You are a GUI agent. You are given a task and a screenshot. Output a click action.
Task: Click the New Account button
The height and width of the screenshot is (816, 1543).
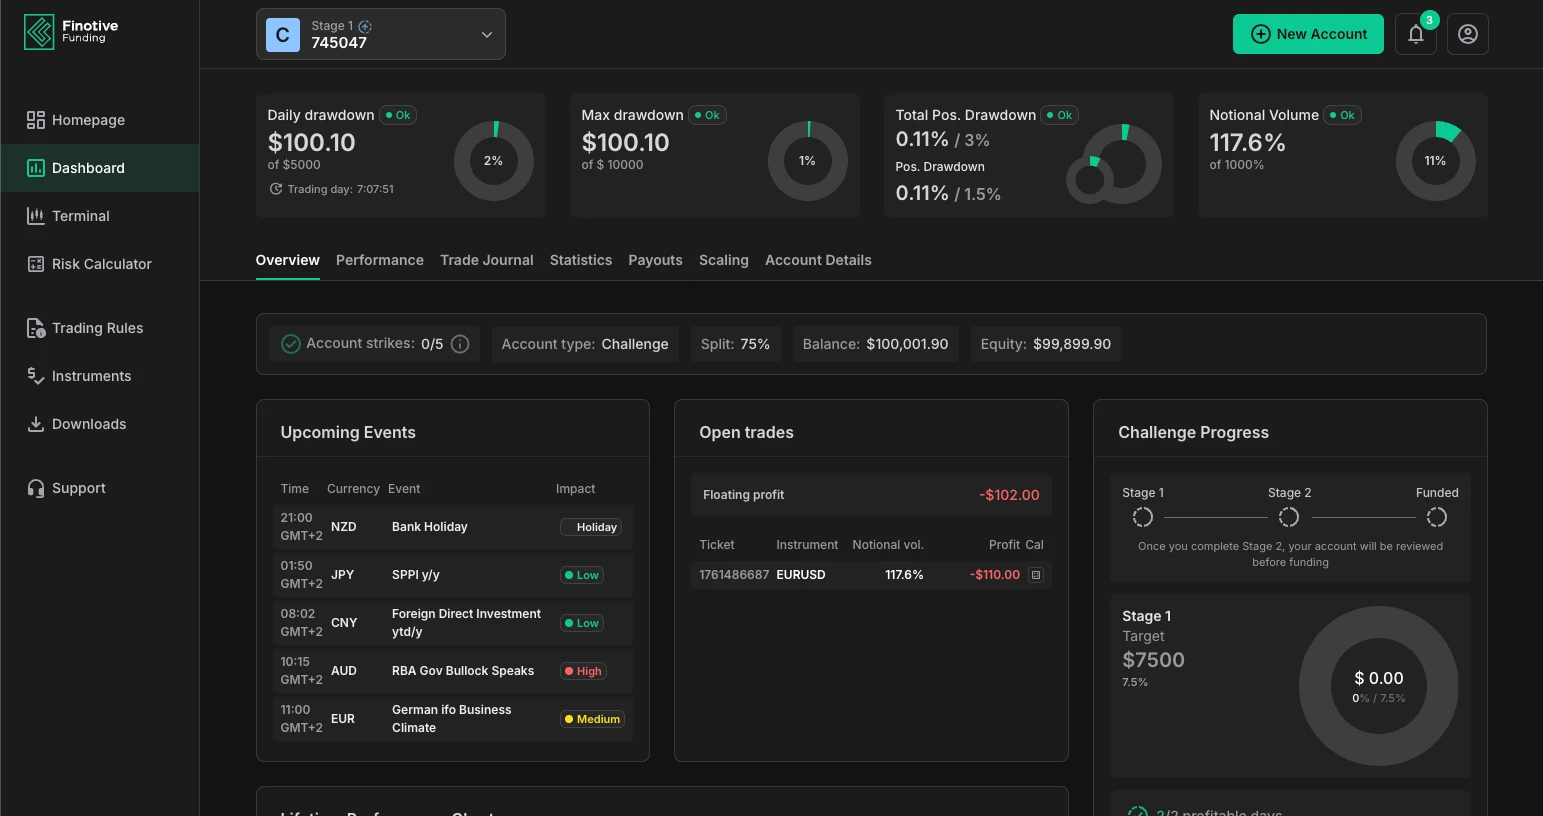(1308, 34)
